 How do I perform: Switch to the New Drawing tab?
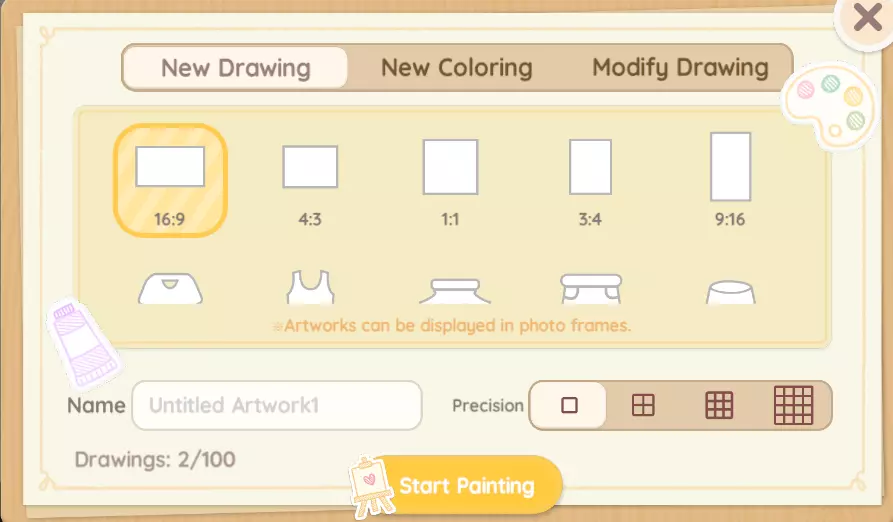[236, 68]
